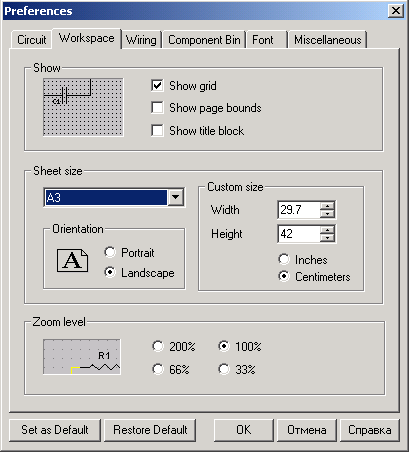Click the A3 sheet size field
409x453 pixels.
point(106,198)
